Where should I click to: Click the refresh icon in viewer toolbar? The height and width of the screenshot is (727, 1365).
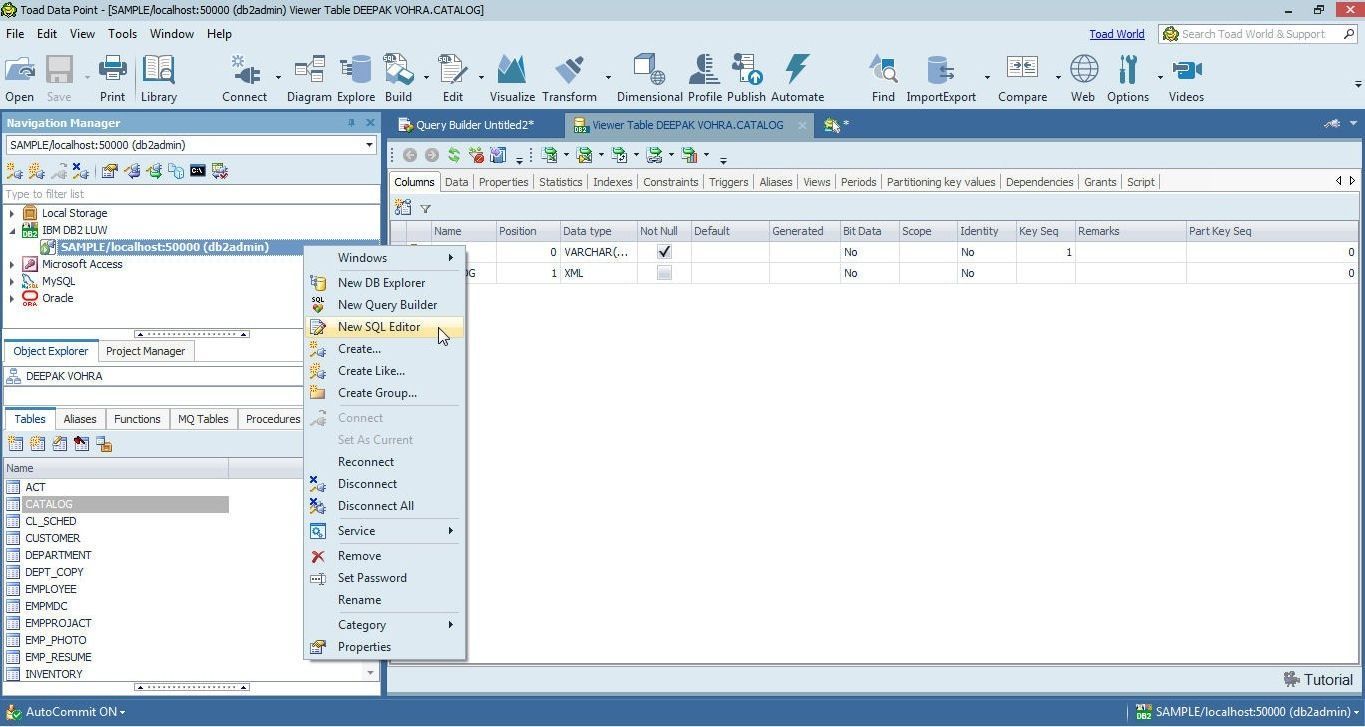454,155
